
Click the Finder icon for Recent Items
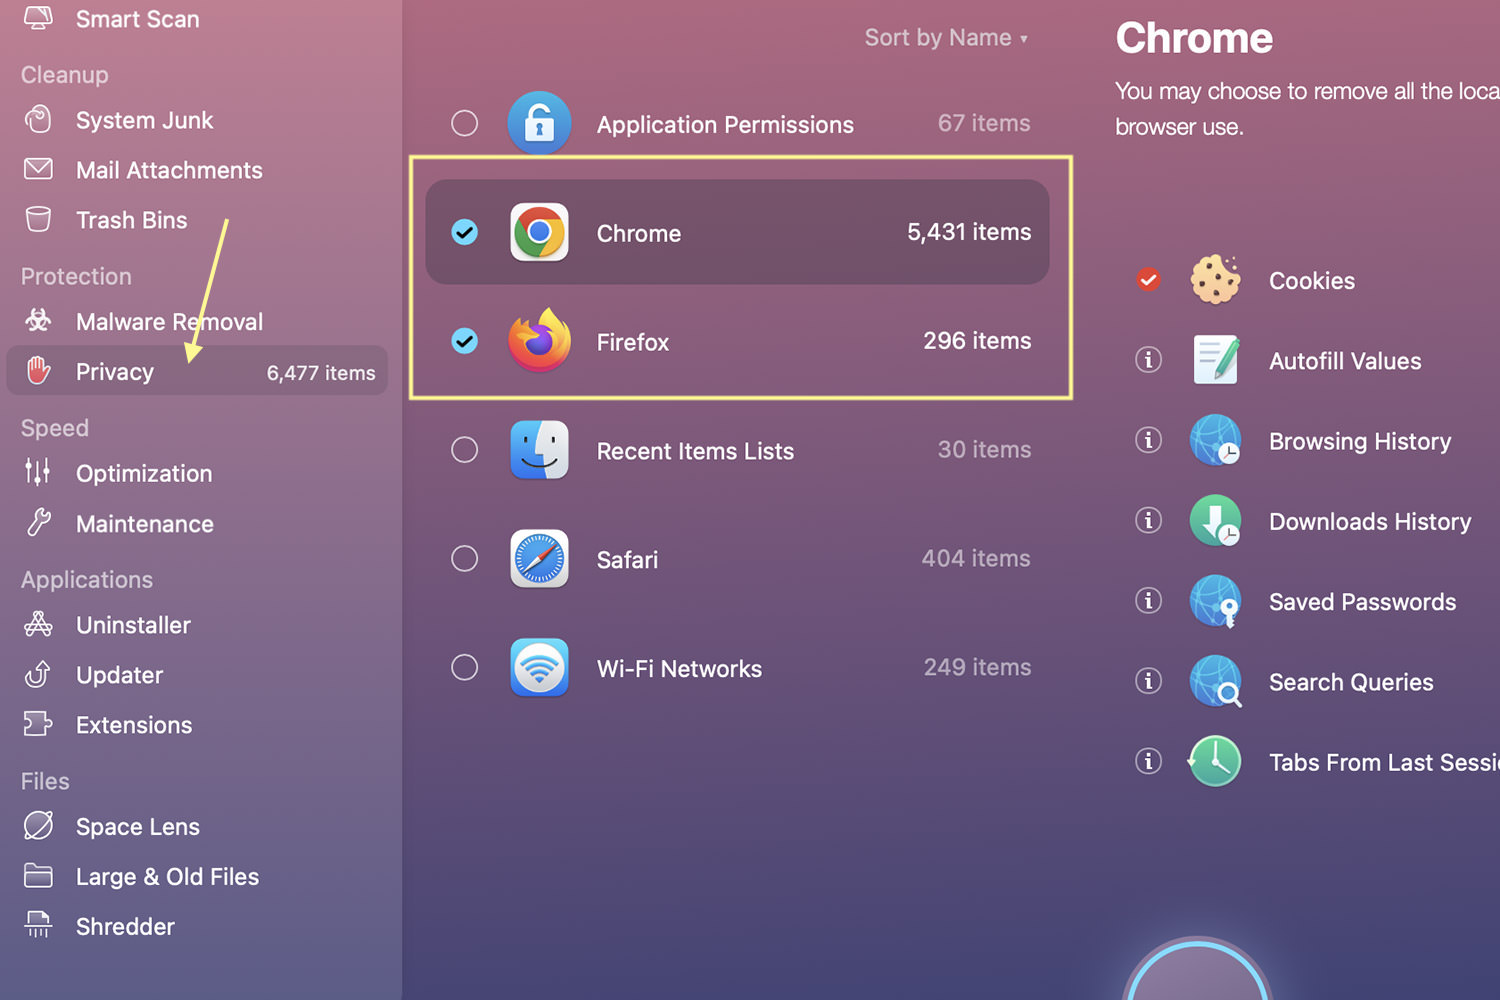539,450
